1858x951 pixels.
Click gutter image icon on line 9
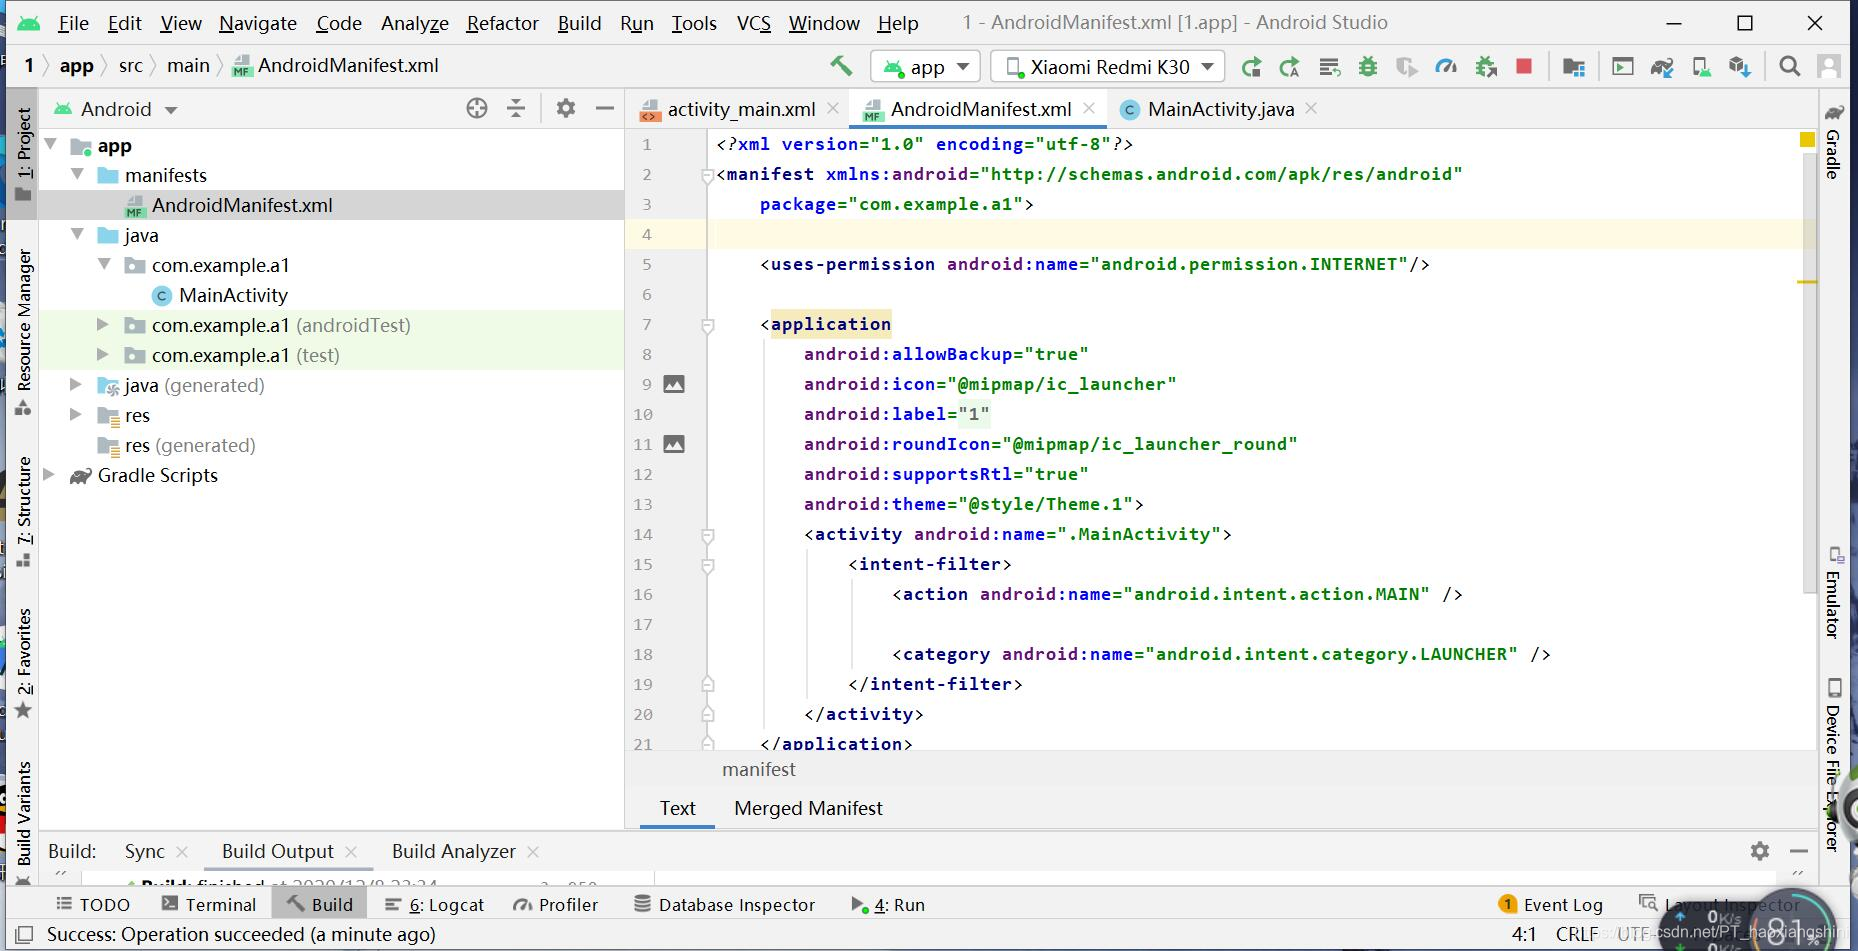click(675, 384)
